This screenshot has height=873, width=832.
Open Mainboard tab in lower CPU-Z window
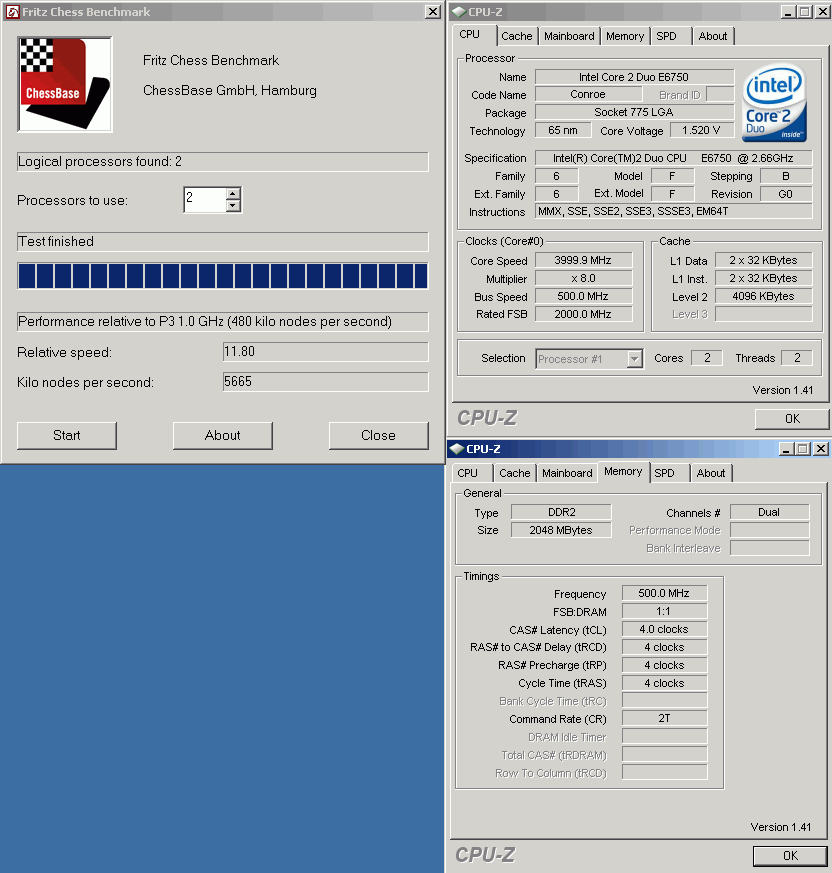567,473
